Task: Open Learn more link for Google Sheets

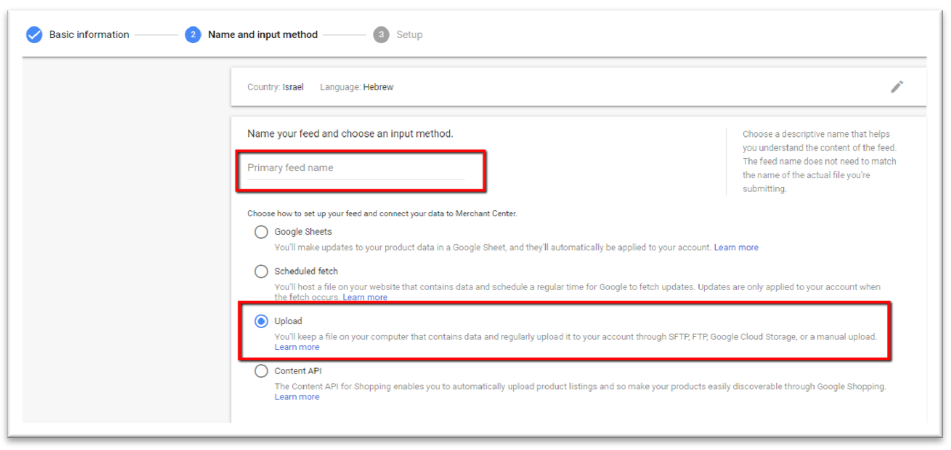Action: coord(736,247)
